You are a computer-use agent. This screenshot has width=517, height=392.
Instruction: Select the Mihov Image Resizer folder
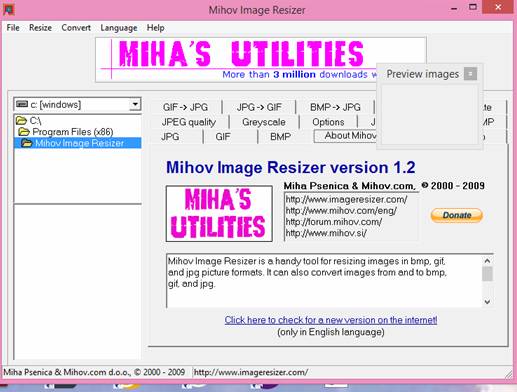coord(79,143)
